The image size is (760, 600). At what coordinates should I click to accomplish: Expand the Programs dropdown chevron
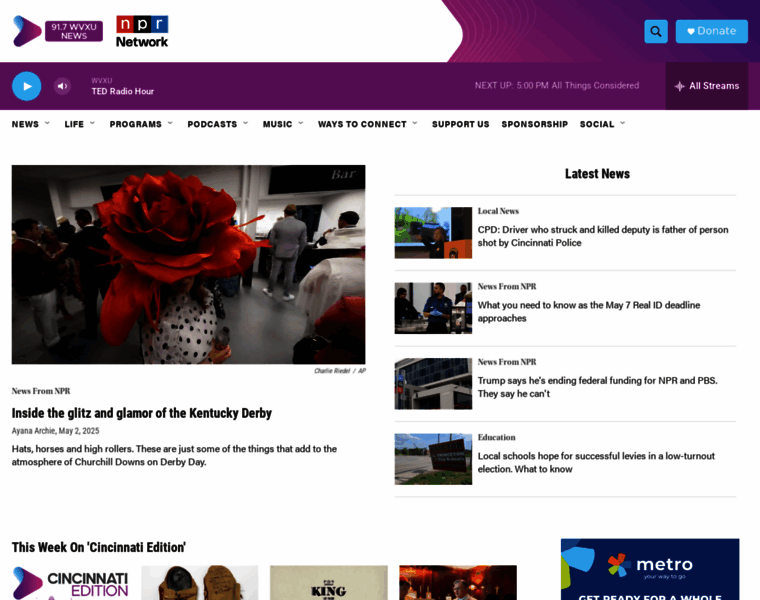point(170,124)
